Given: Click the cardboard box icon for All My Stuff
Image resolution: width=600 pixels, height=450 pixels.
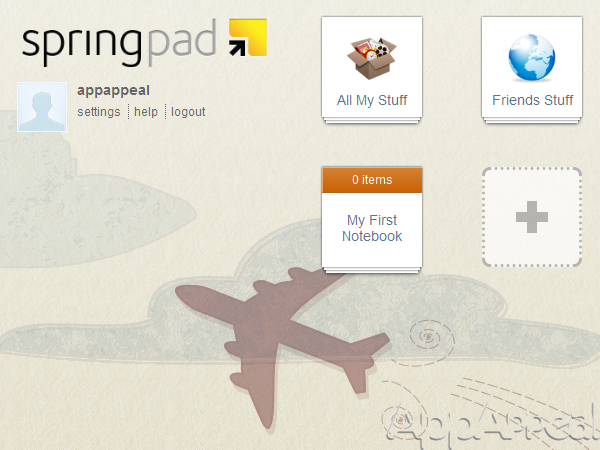Looking at the screenshot, I should (x=372, y=59).
